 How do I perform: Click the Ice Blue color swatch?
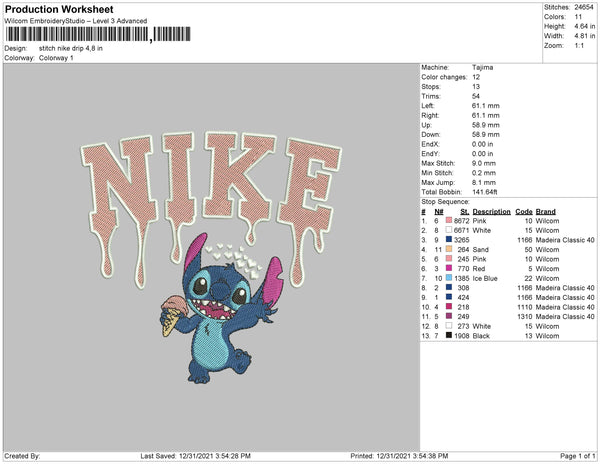[x=449, y=278]
